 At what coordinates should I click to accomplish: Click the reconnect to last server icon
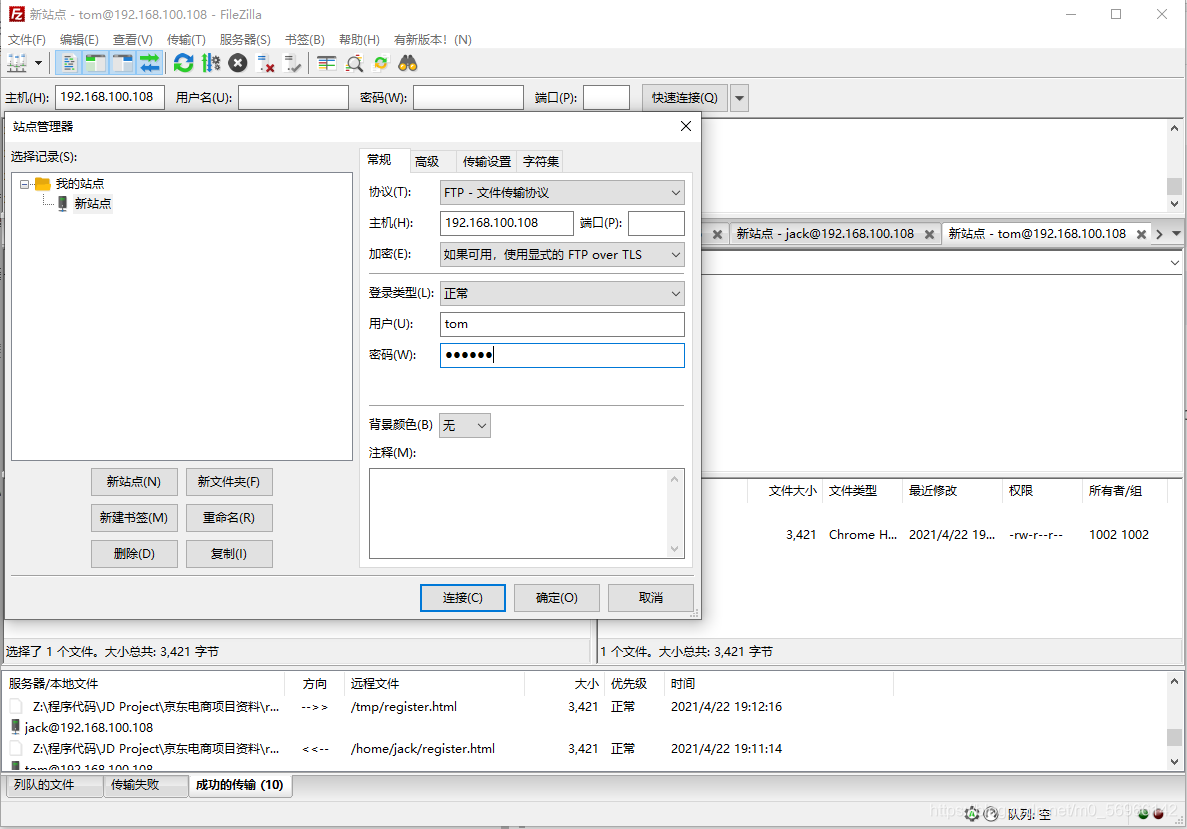292,64
